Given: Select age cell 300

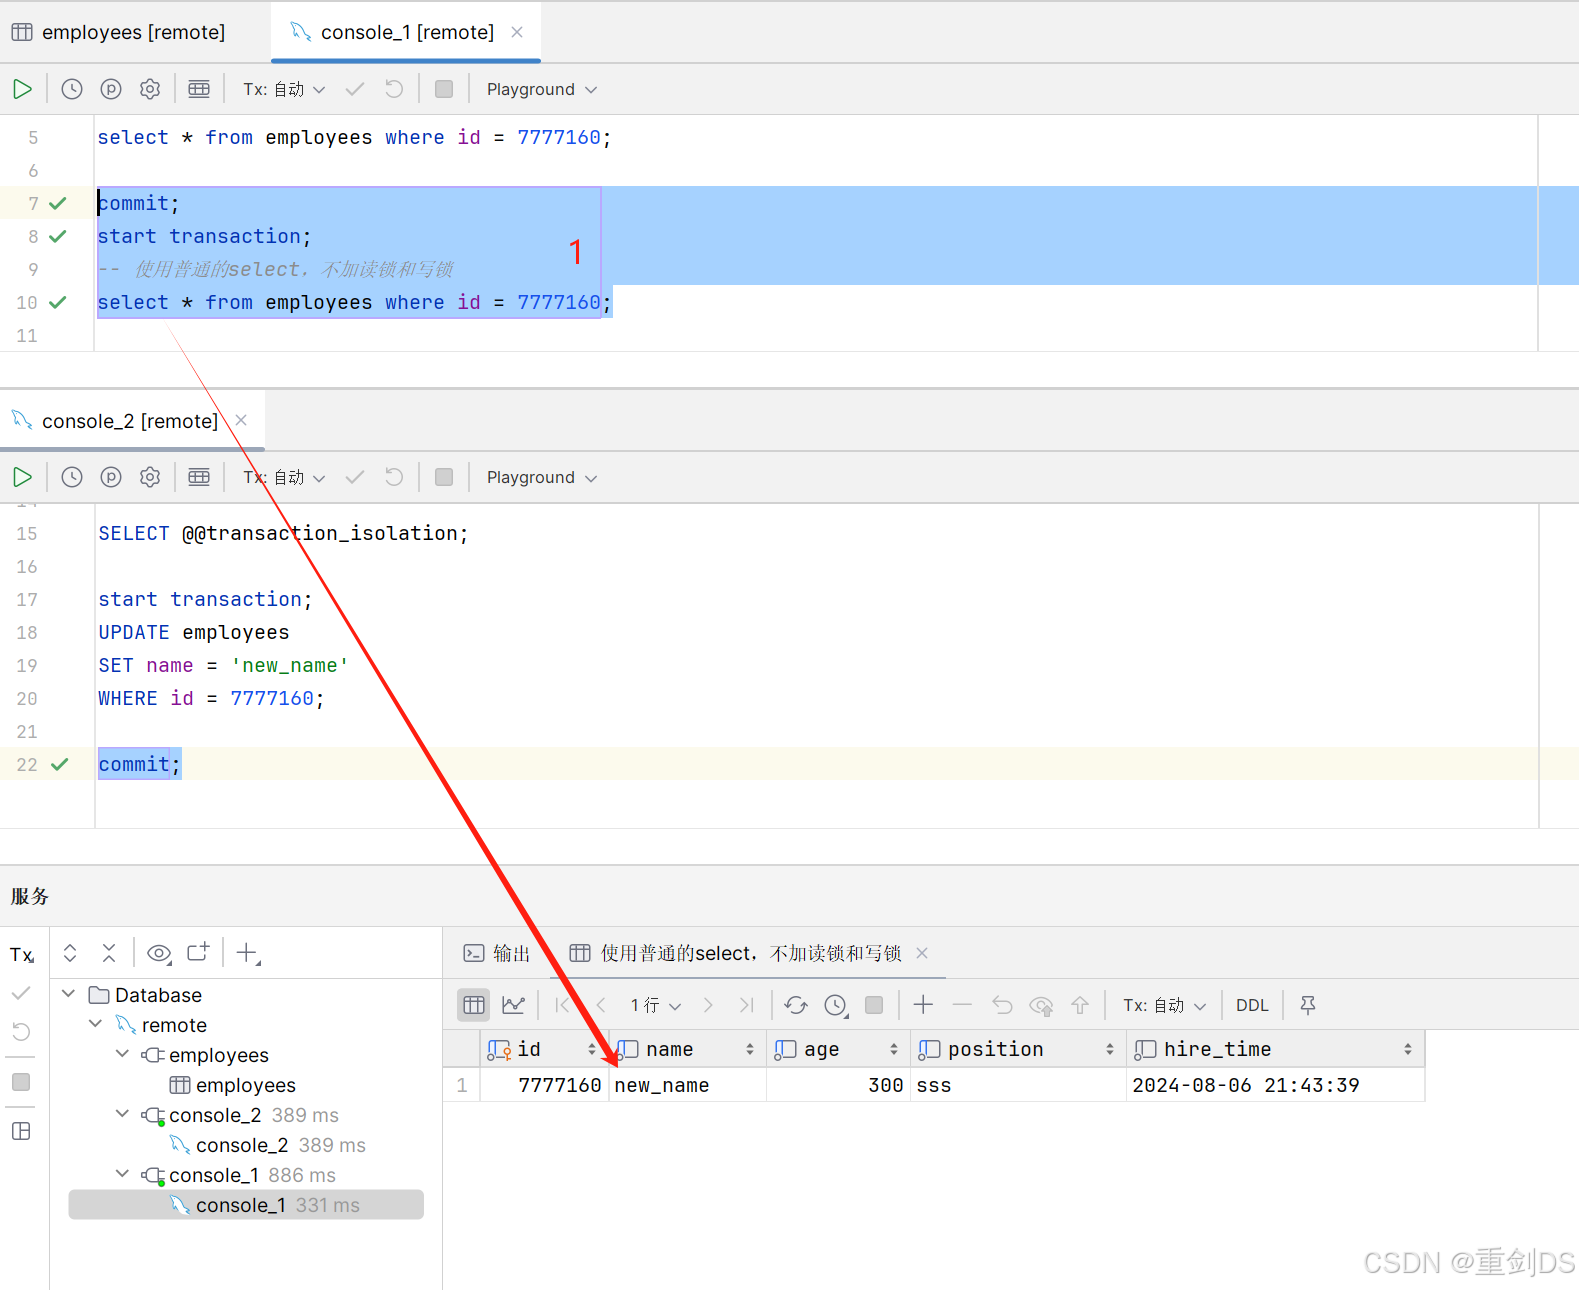Looking at the screenshot, I should tap(838, 1085).
